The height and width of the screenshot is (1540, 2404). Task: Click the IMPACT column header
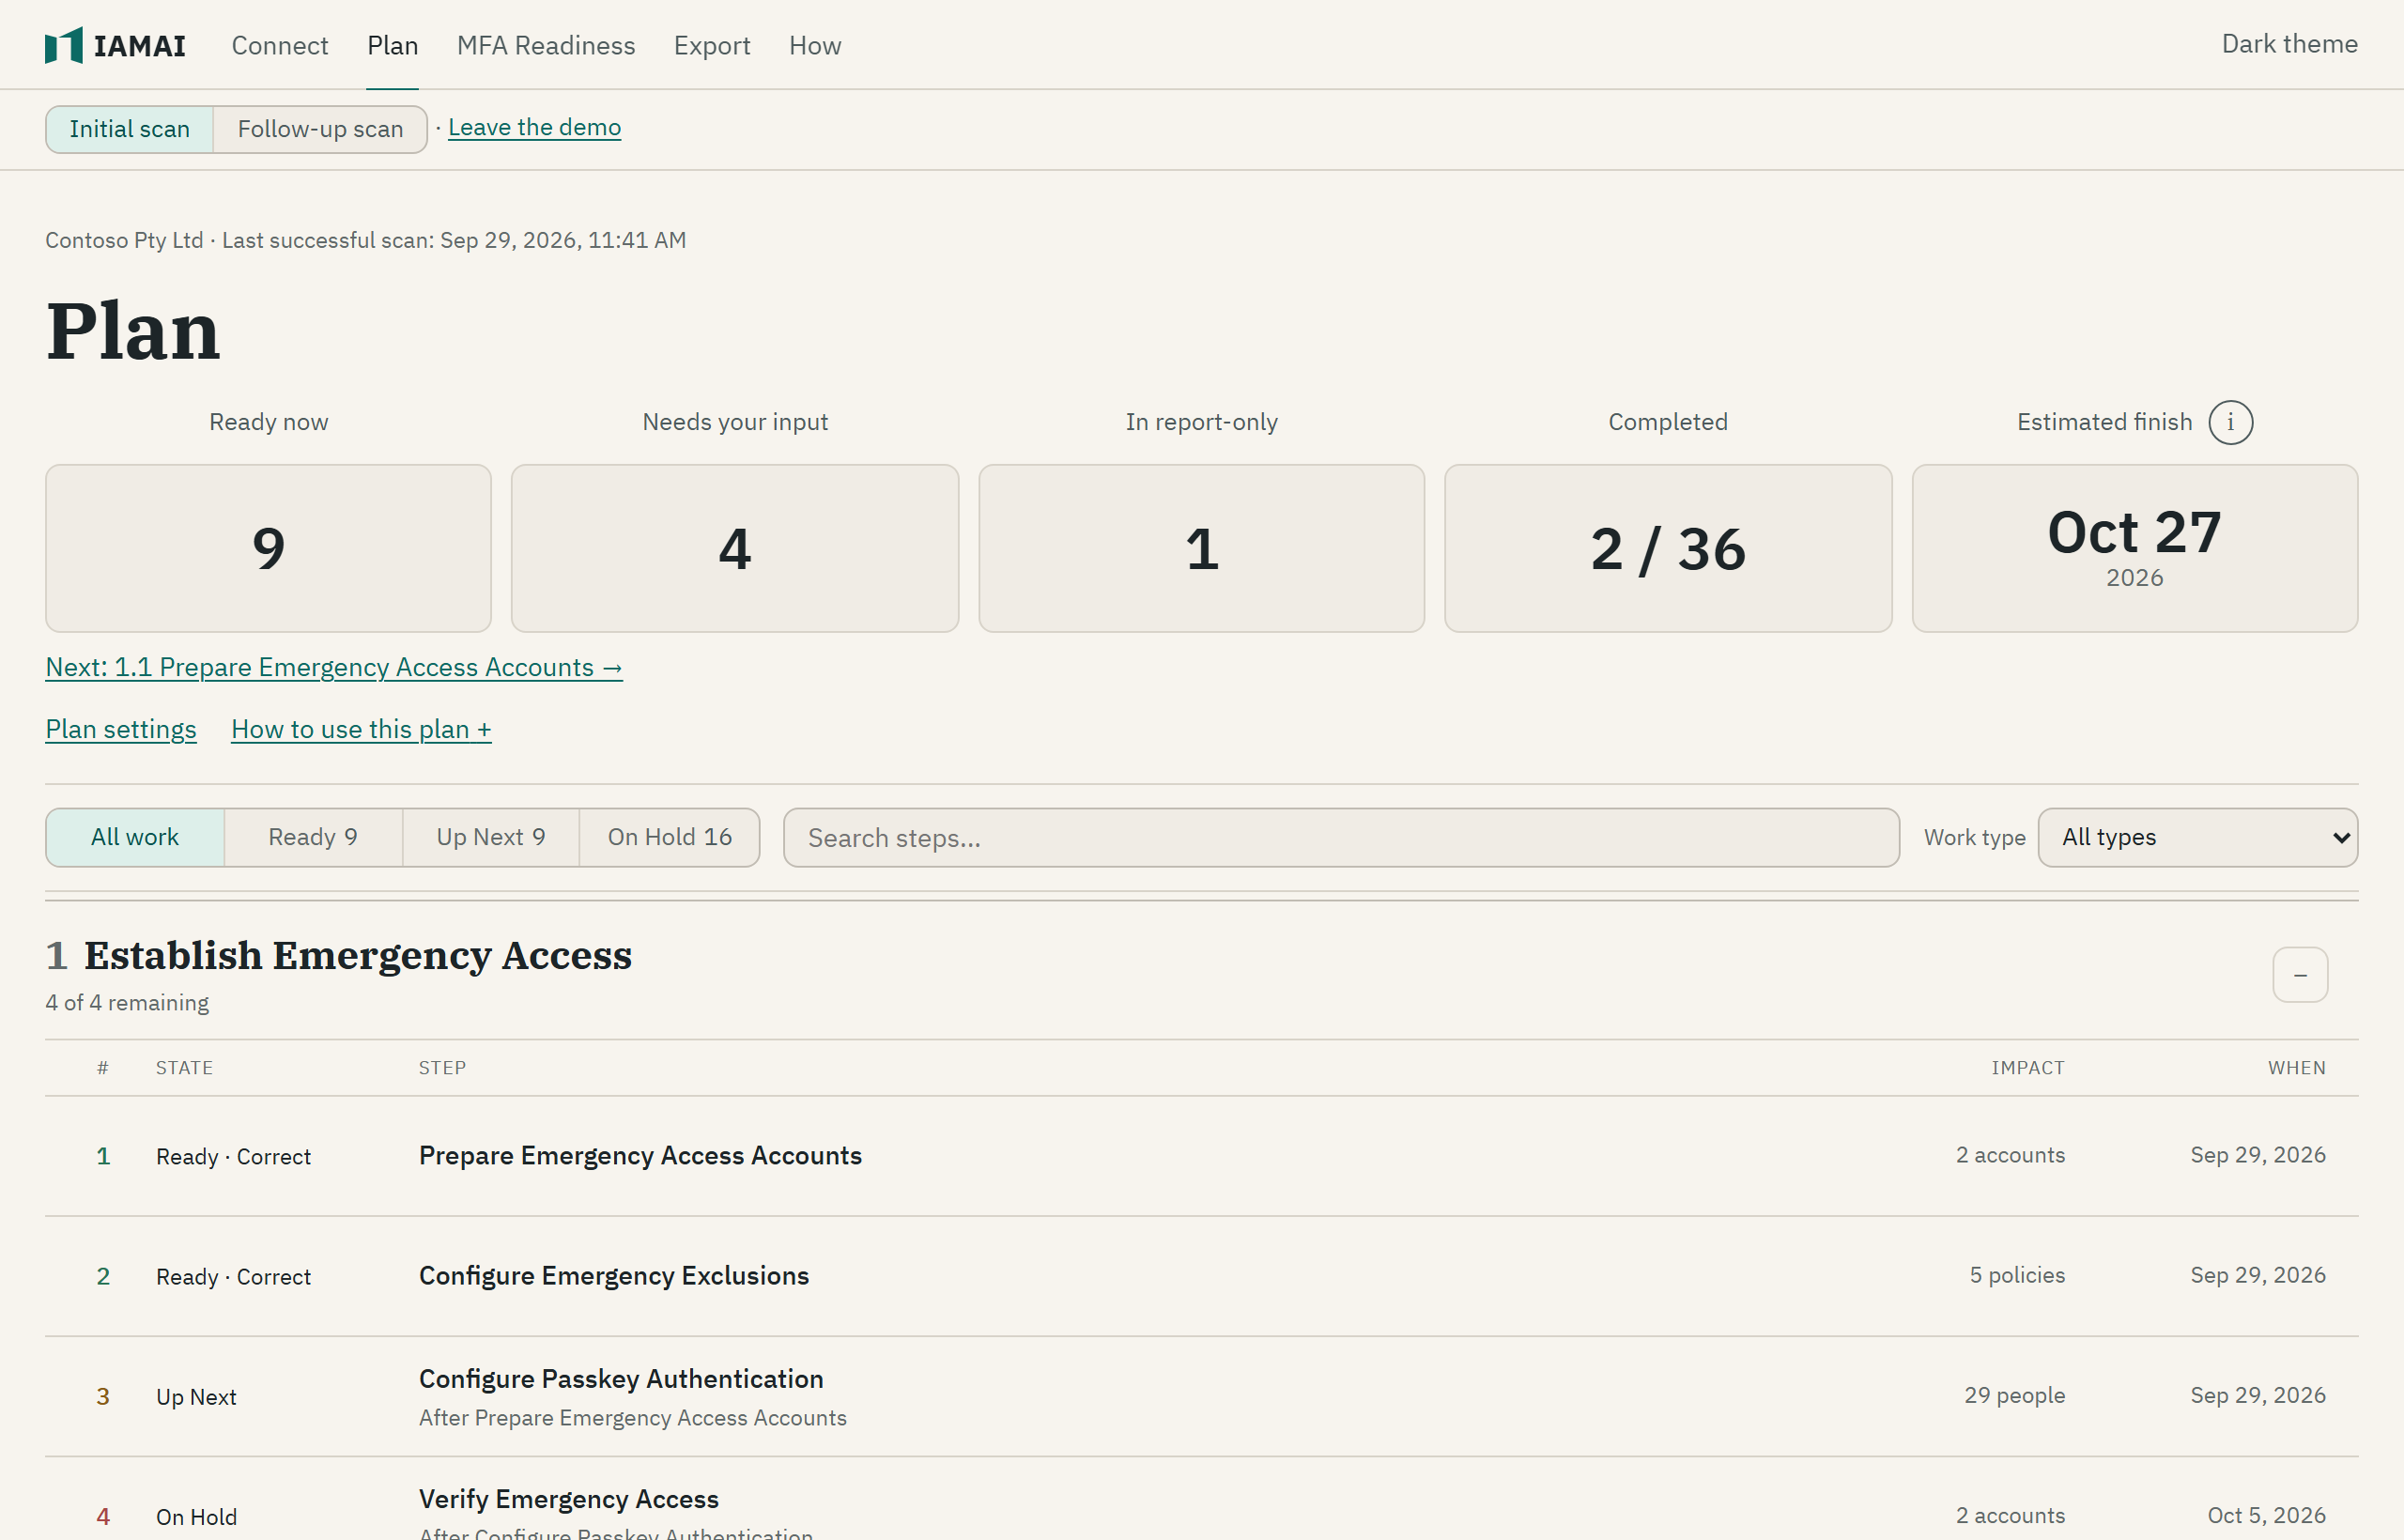[x=2028, y=1067]
